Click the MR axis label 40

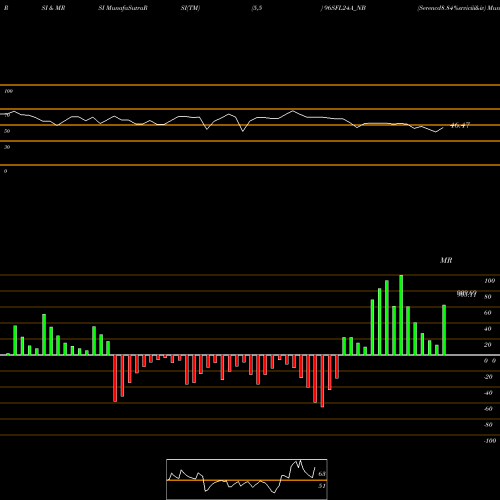pyautogui.click(x=488, y=329)
